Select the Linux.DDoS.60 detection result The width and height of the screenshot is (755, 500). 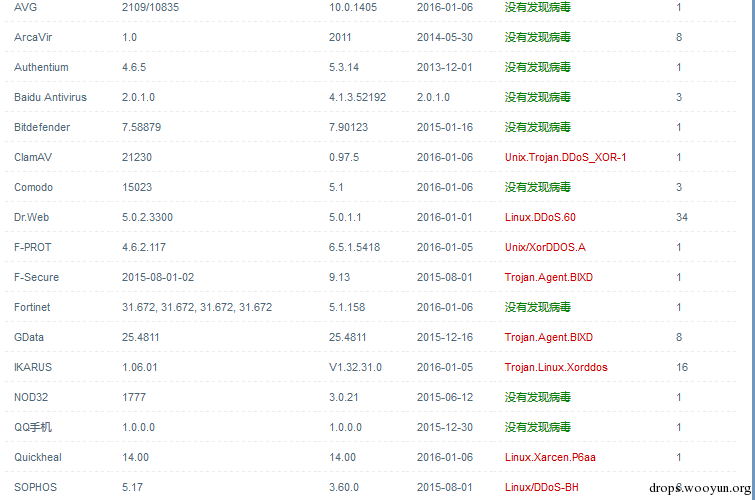540,217
